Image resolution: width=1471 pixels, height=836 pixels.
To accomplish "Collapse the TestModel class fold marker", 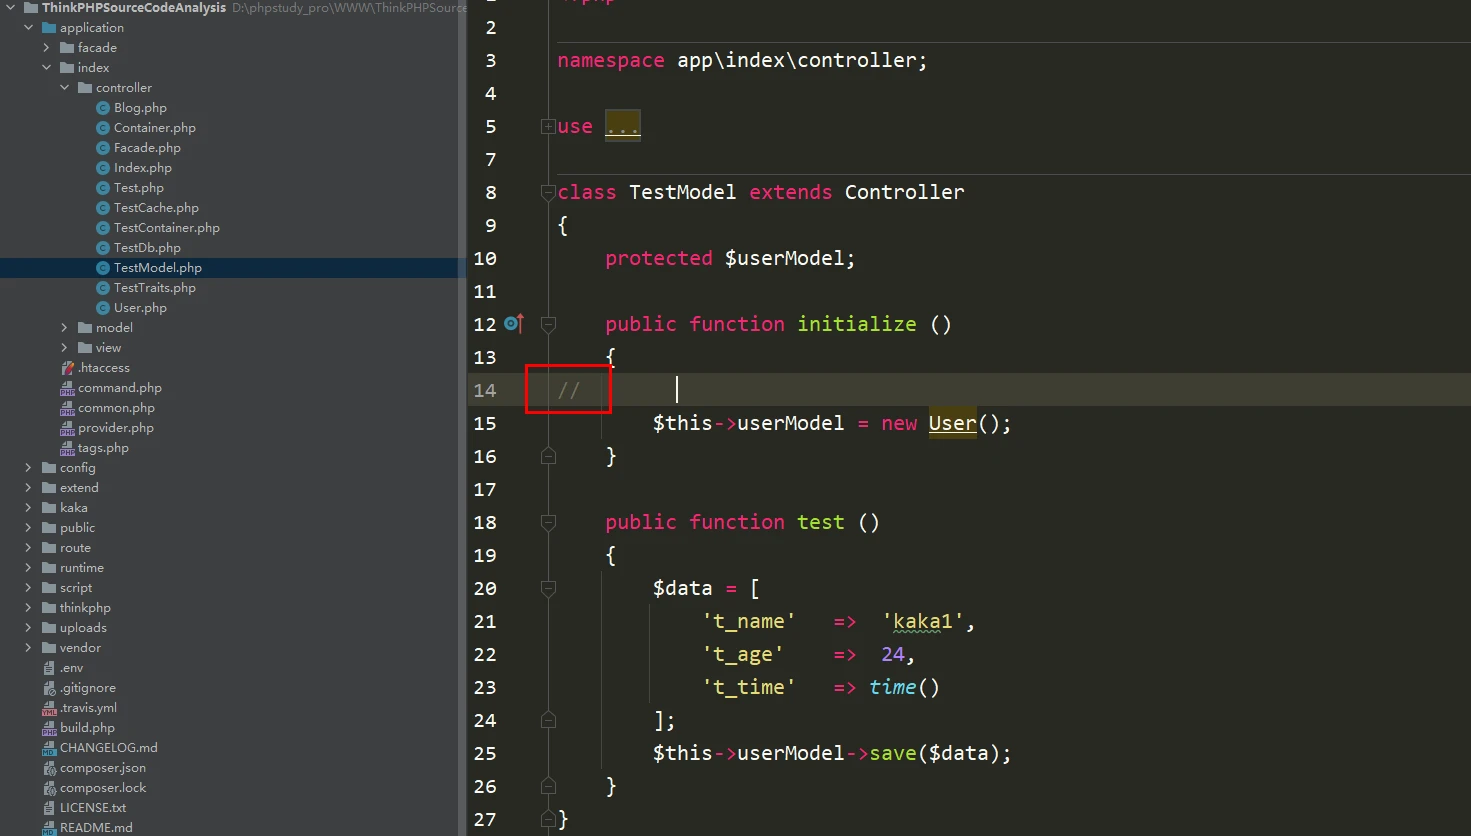I will point(547,192).
